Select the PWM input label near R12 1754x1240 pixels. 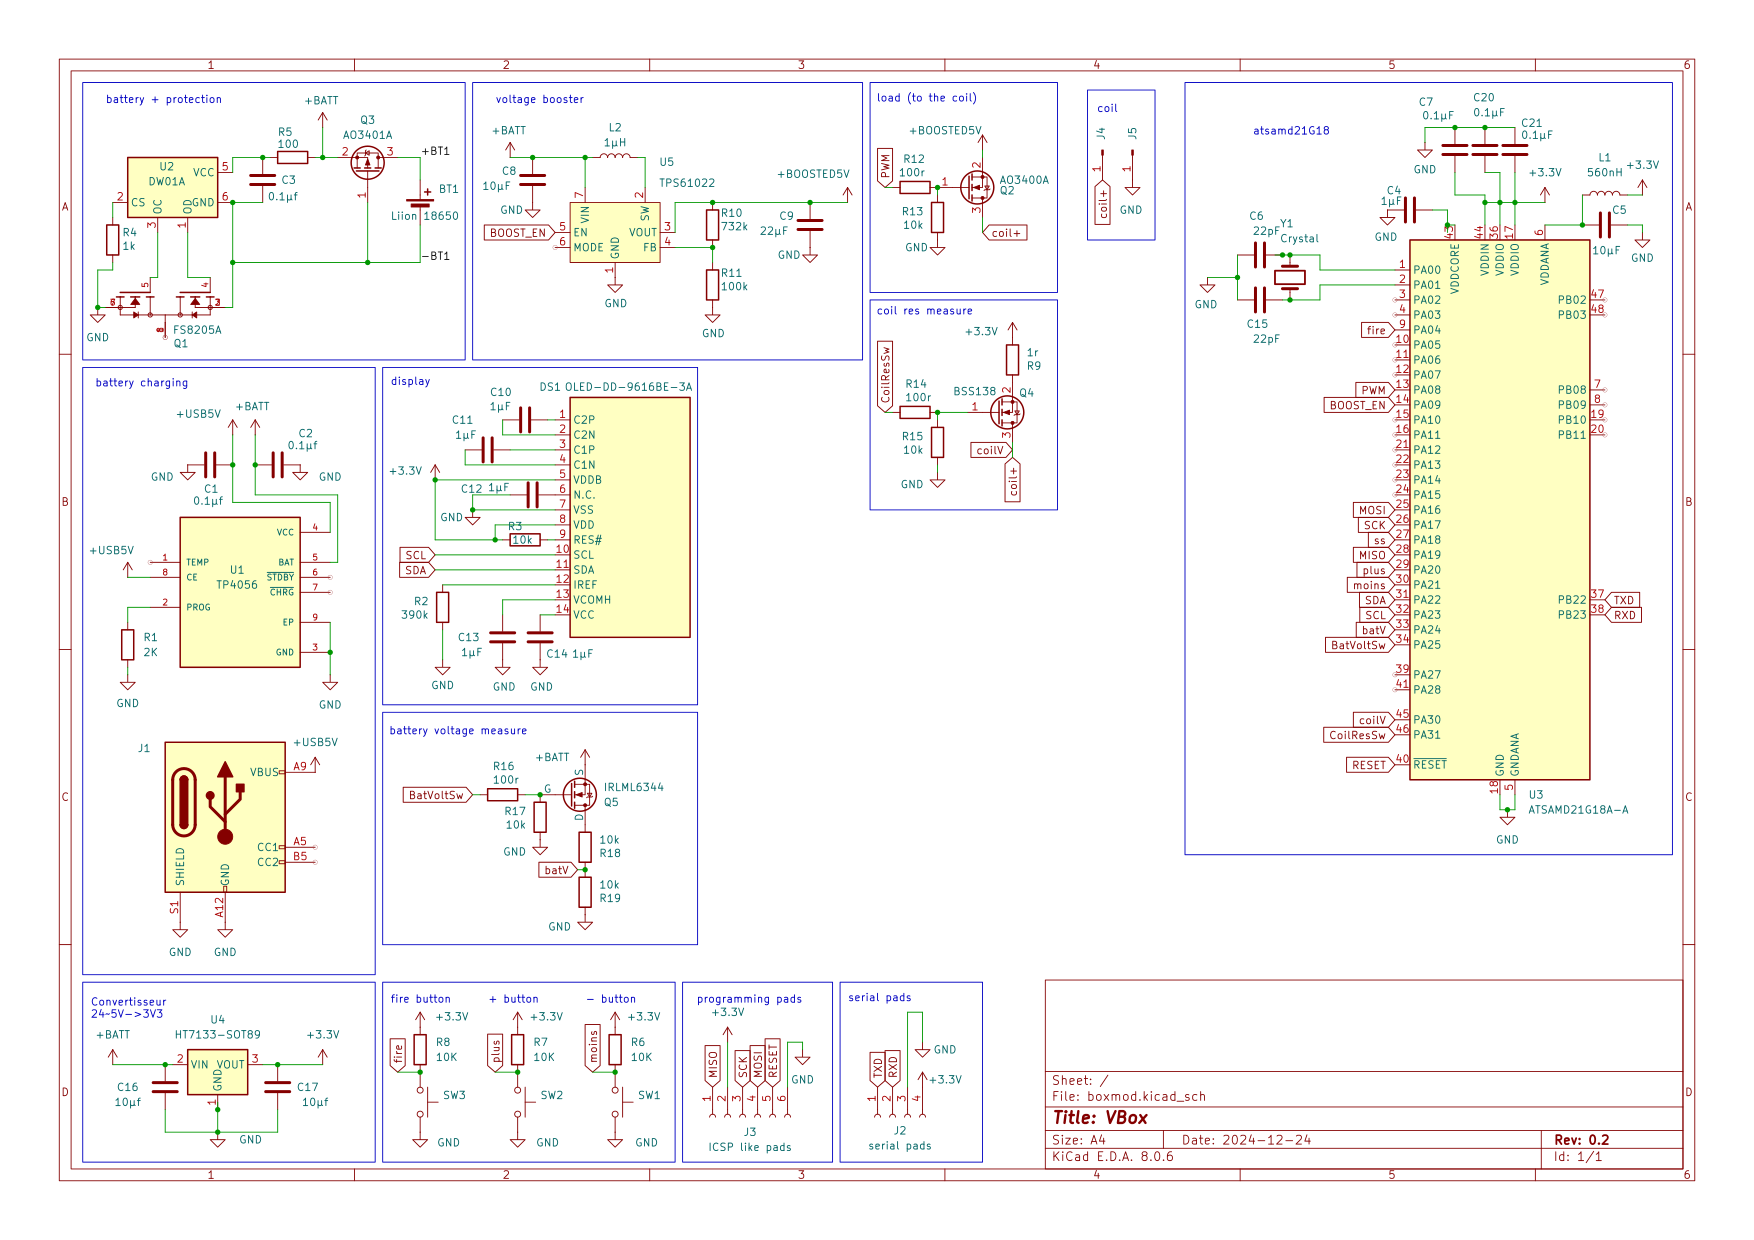click(885, 167)
